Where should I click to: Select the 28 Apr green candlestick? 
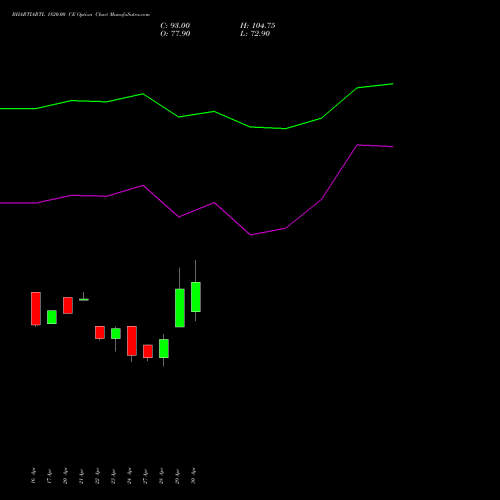coord(164,349)
